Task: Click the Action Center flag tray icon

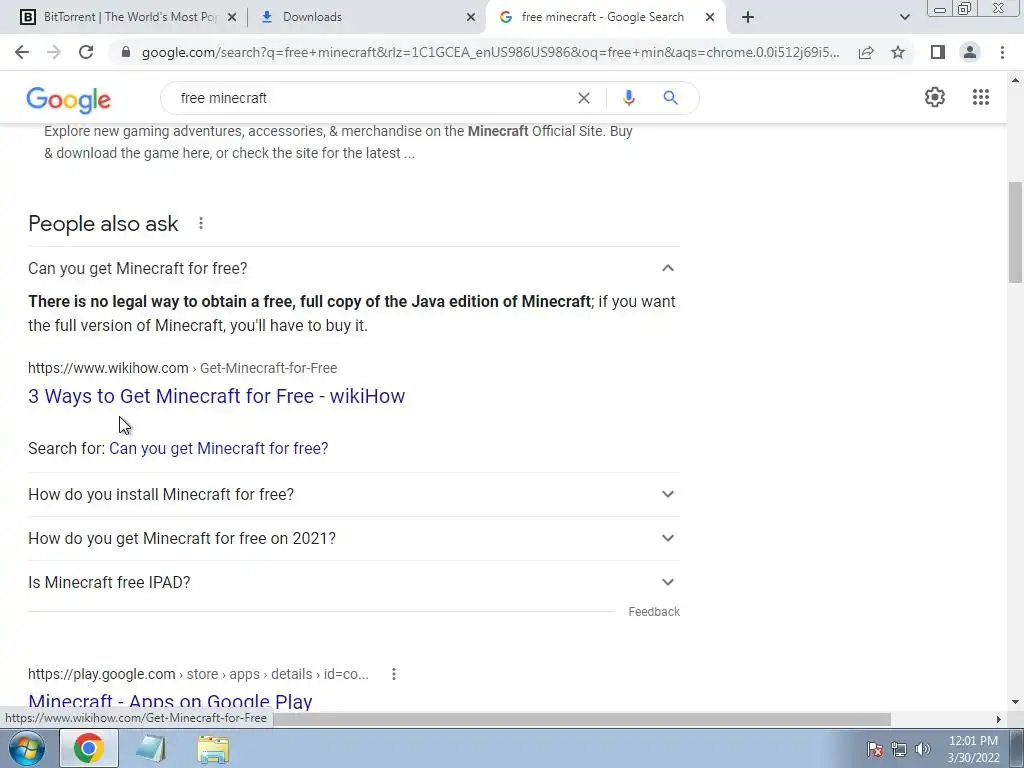Action: click(875, 749)
